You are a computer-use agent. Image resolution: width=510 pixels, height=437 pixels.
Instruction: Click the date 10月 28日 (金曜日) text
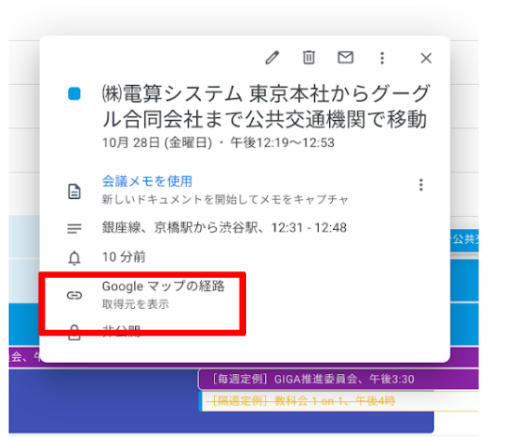(157, 143)
